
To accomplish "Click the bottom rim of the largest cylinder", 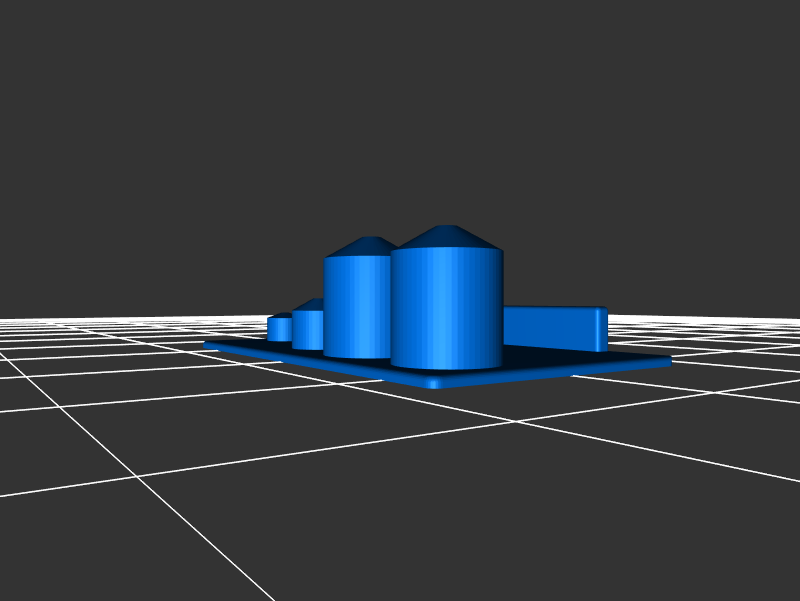I will [x=446, y=366].
